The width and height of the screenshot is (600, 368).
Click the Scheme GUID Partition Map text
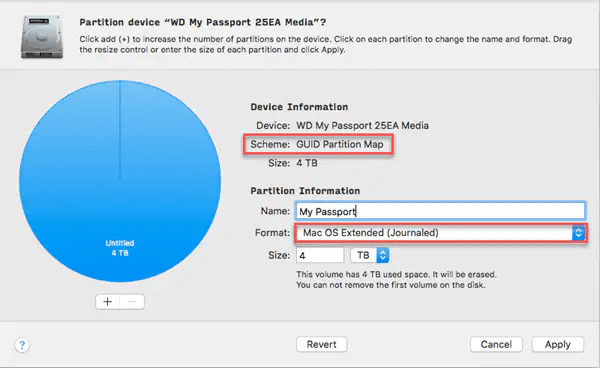(x=317, y=144)
